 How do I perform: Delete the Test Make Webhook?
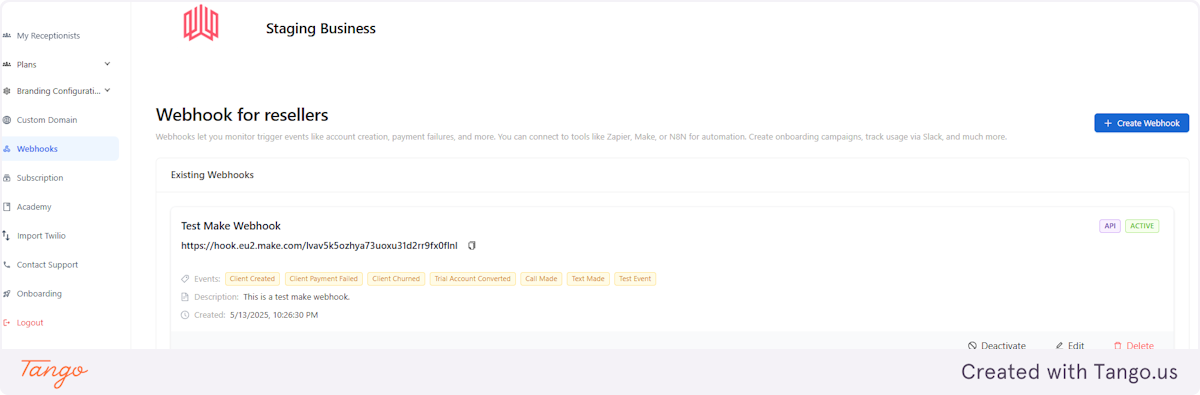coord(1133,346)
